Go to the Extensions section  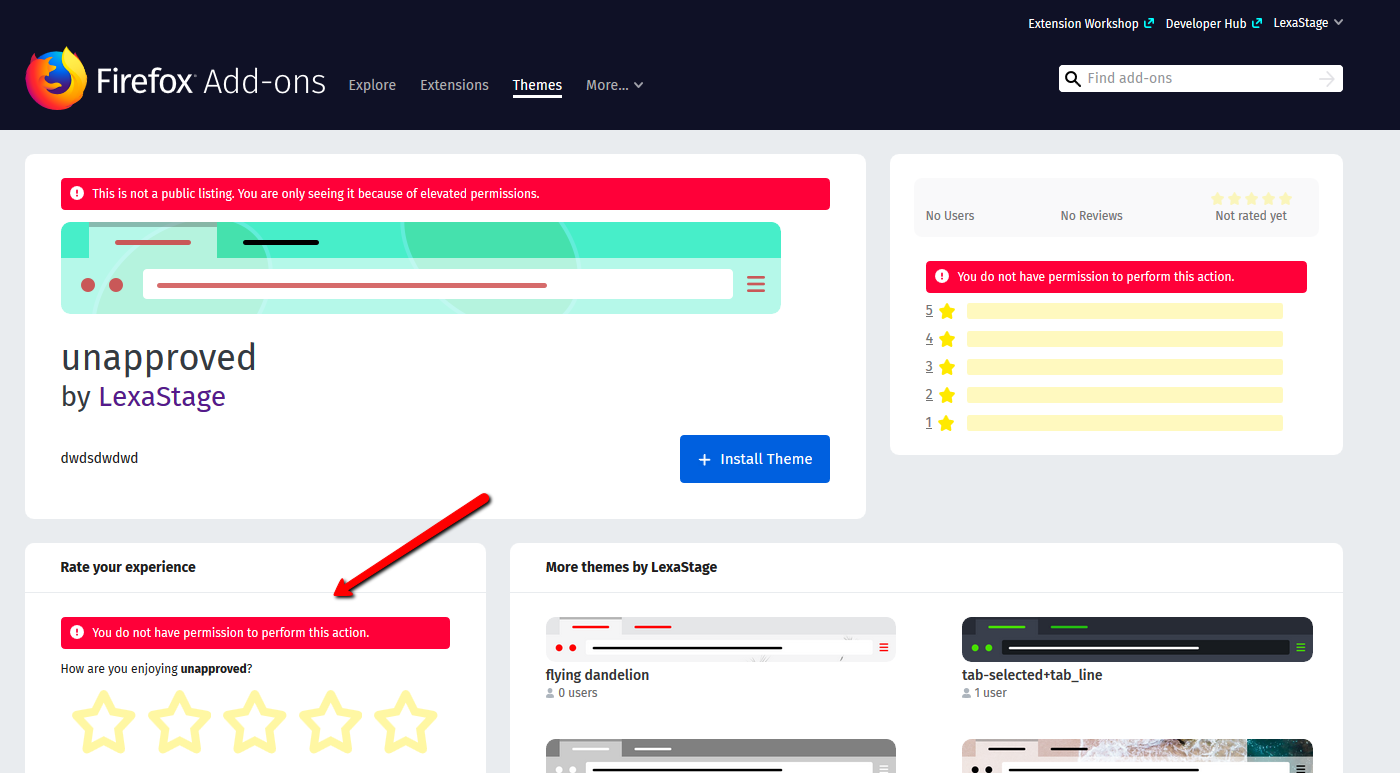454,85
